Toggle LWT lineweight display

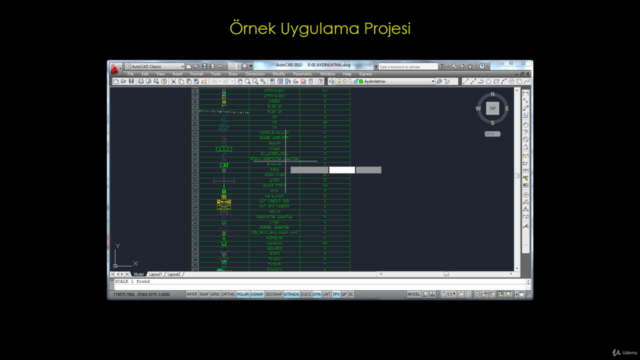[327, 294]
